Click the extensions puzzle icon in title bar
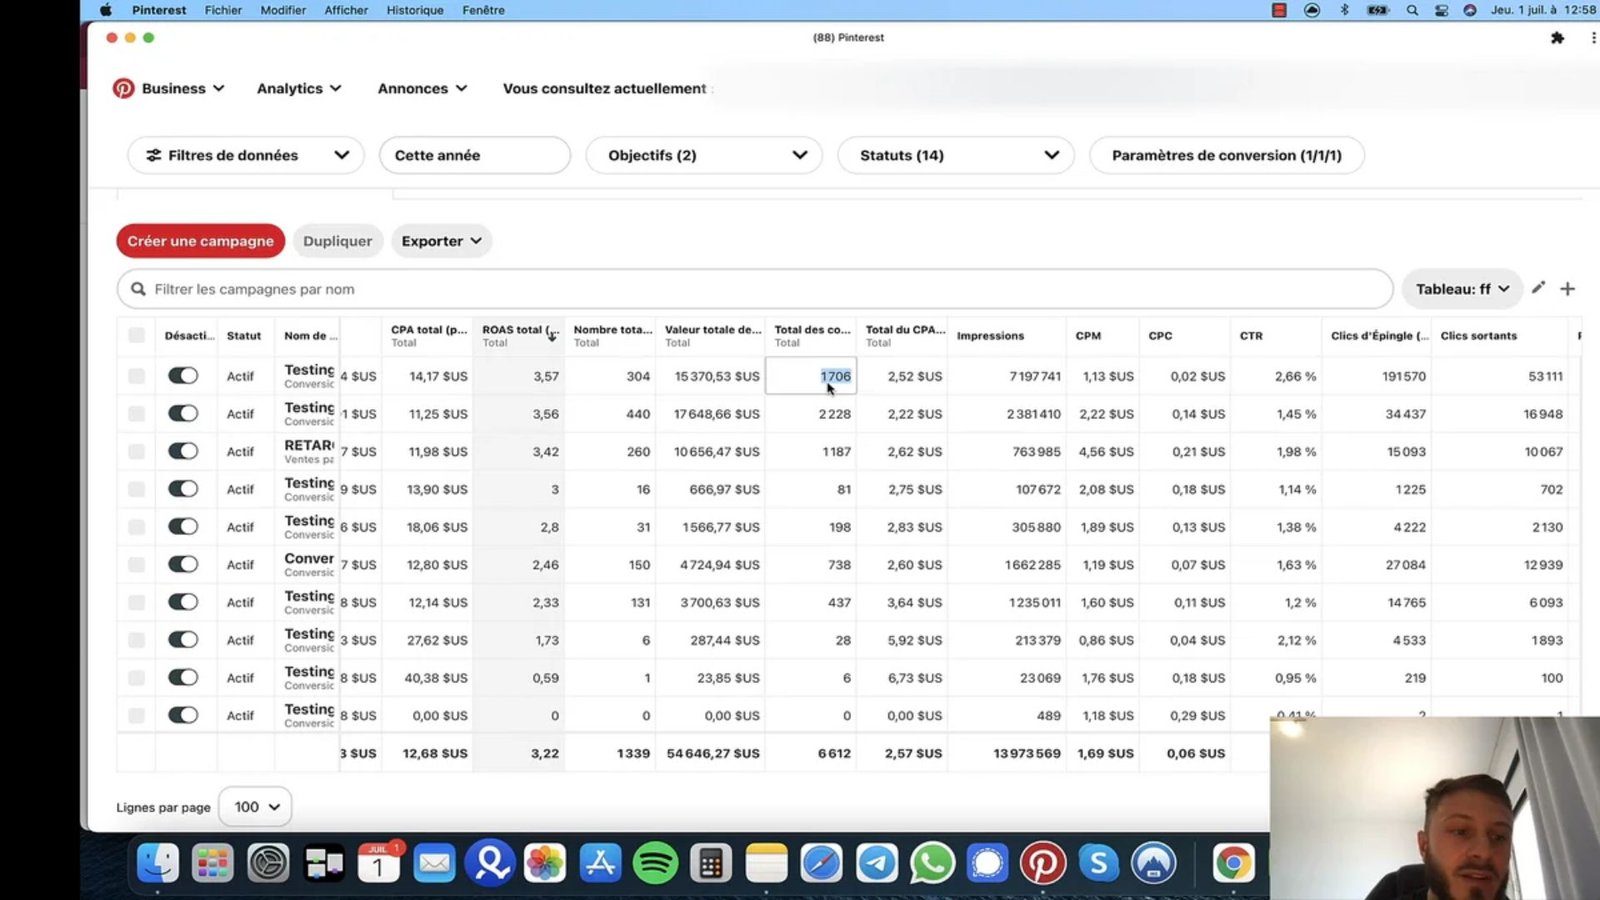This screenshot has height=900, width=1600. pos(1557,38)
